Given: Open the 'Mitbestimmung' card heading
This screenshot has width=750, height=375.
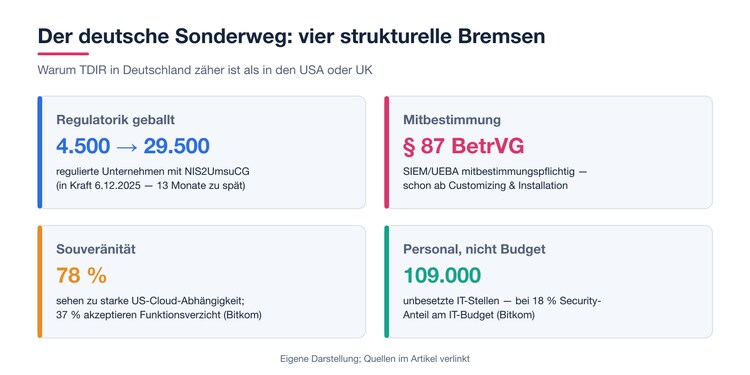Looking at the screenshot, I should tap(452, 120).
